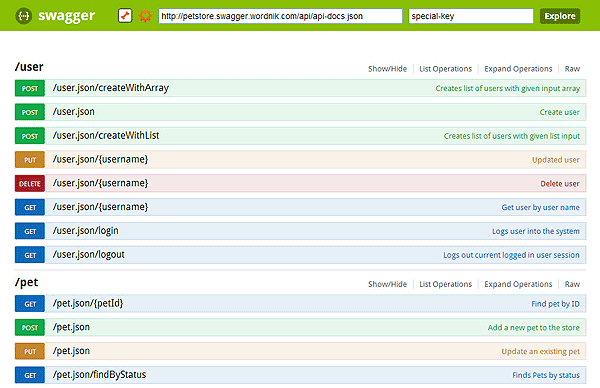Click 'Updated user' description
The width and height of the screenshot is (600, 388).
coord(556,160)
